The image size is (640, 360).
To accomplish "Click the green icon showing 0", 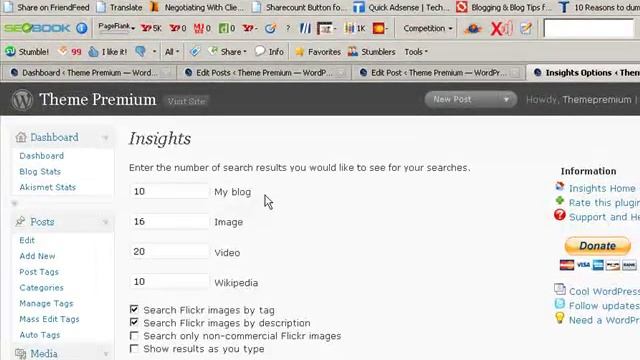I will (227, 28).
